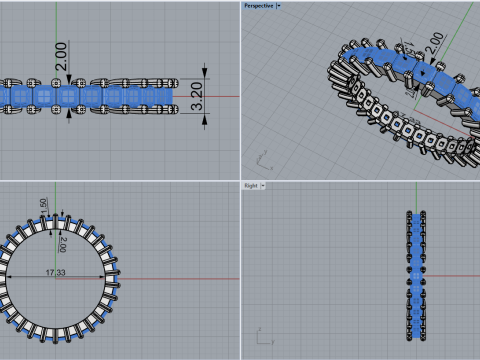Viewport: 480px width, 360px height.
Task: Click the Right viewport title label
Action: 251,186
